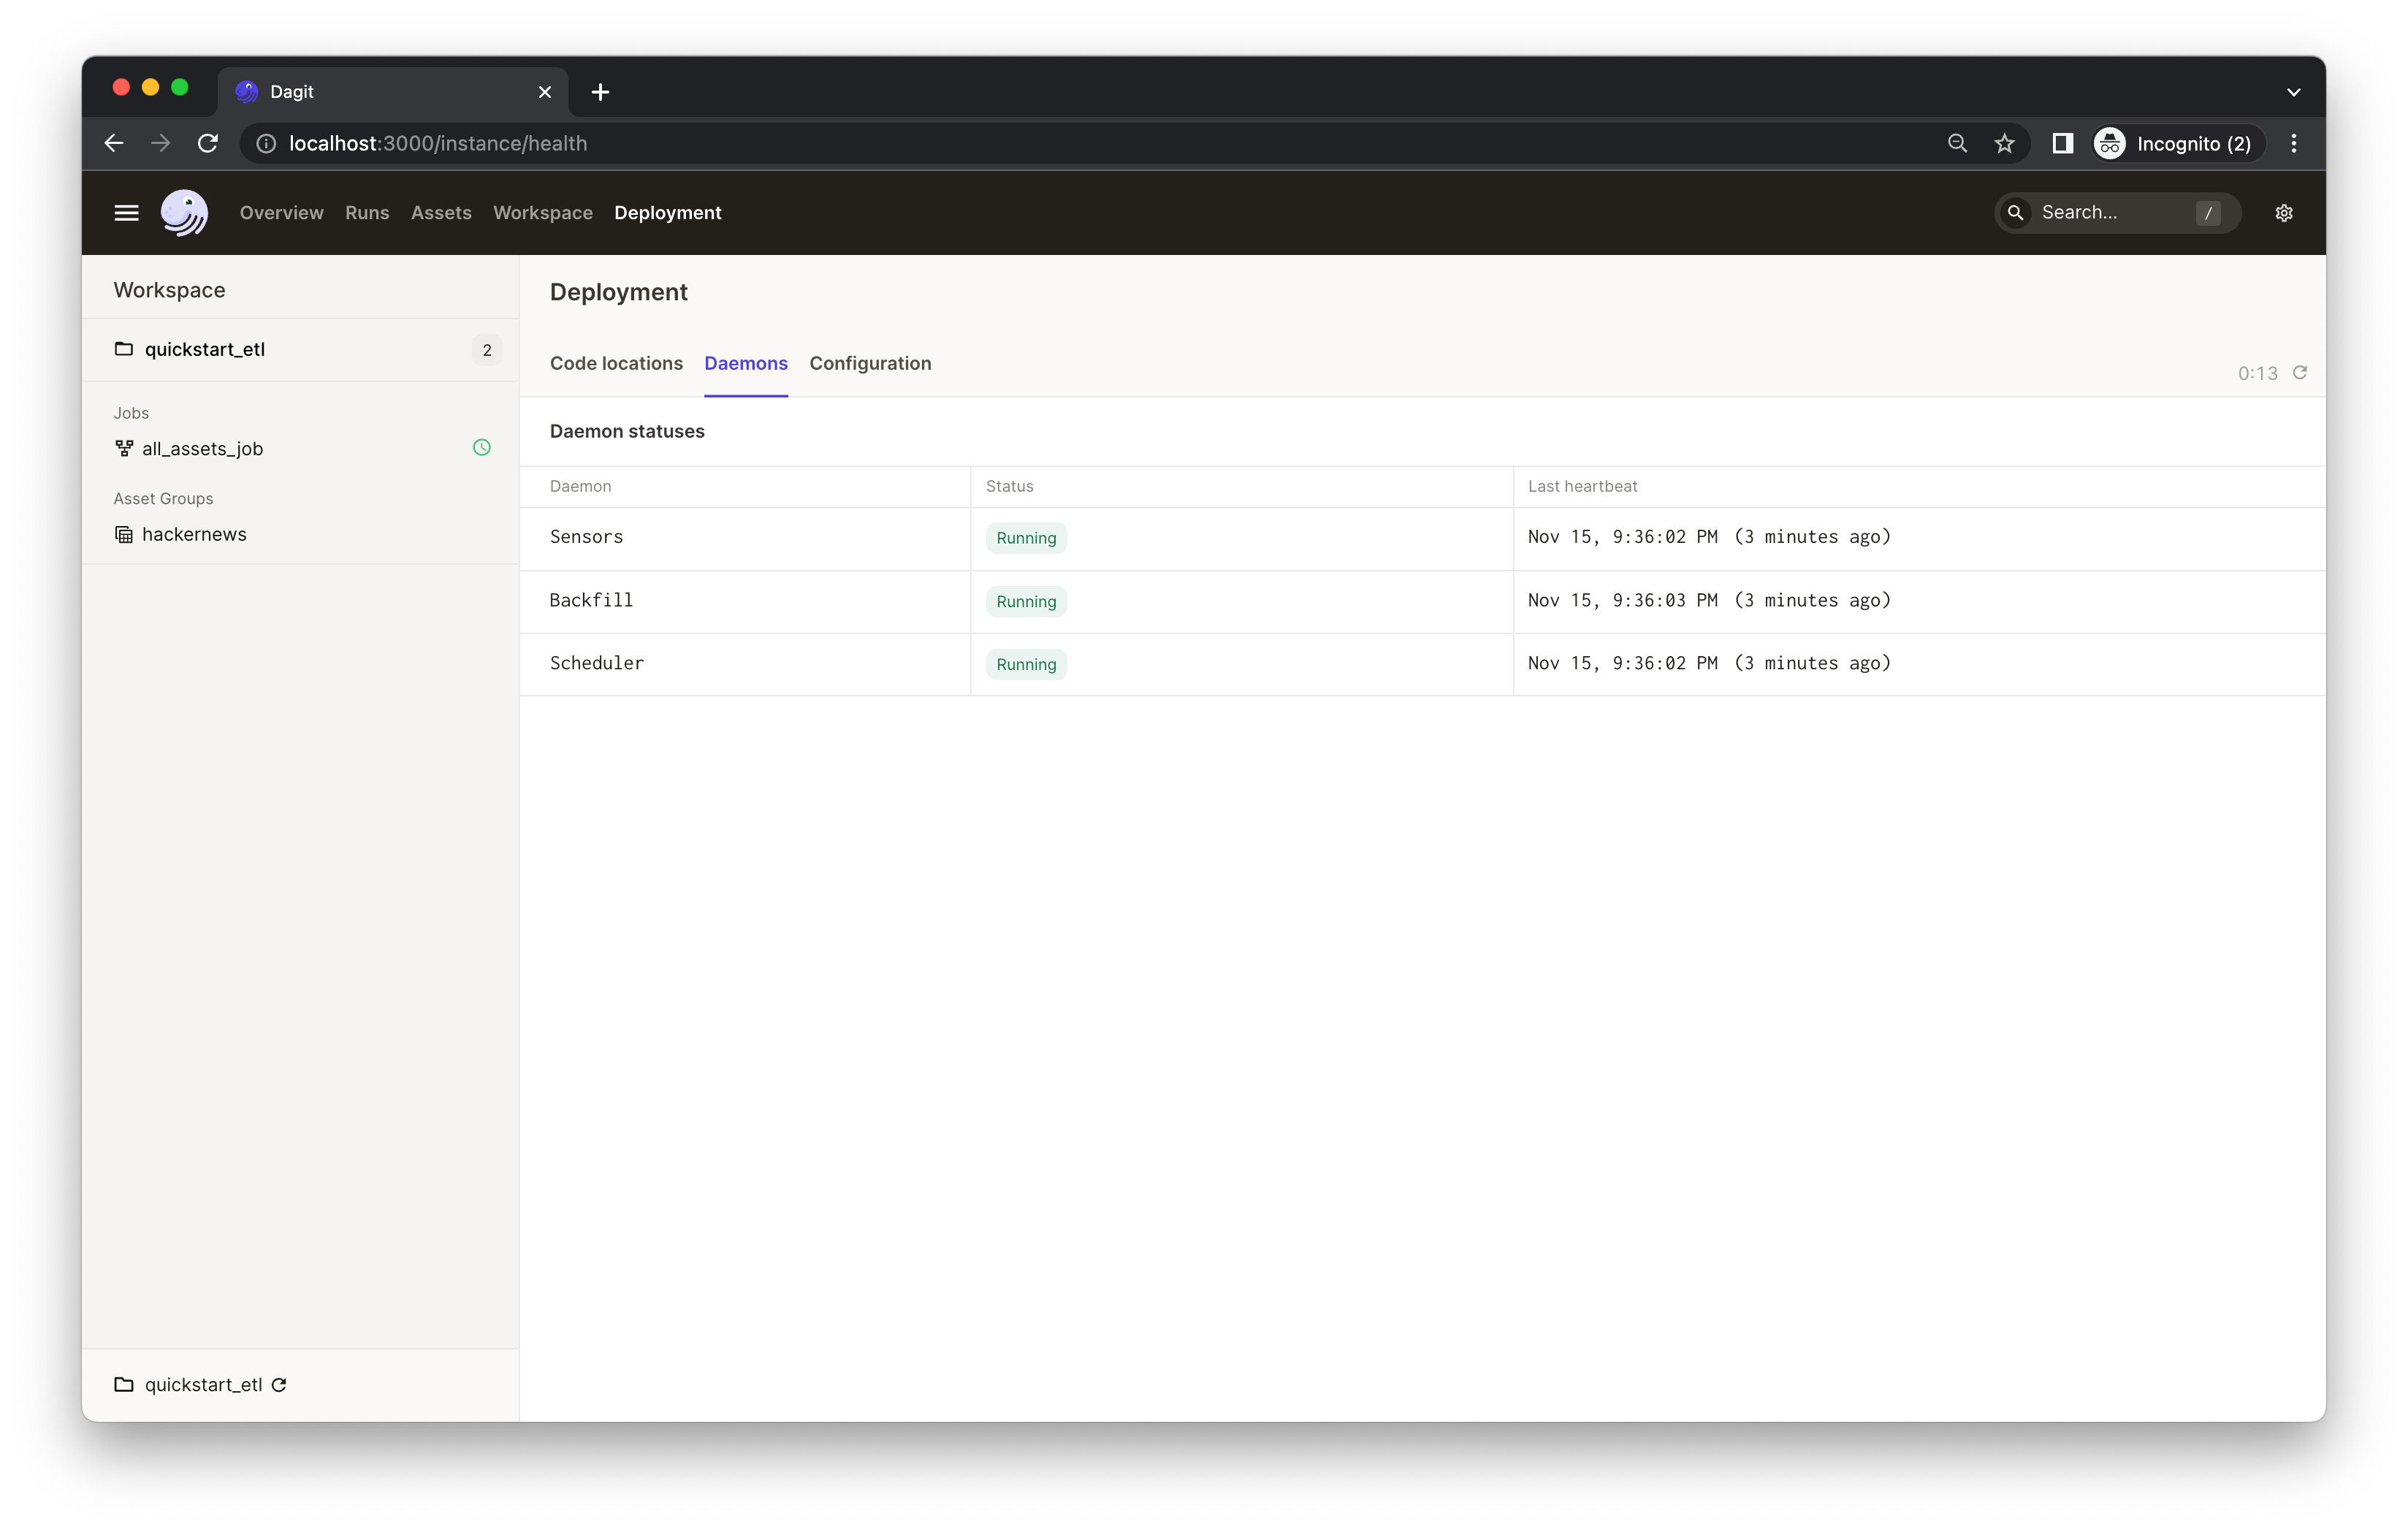Expand the tab search chevron in the browser title bar
Image resolution: width=2408 pixels, height=1530 pixels.
click(x=2293, y=92)
